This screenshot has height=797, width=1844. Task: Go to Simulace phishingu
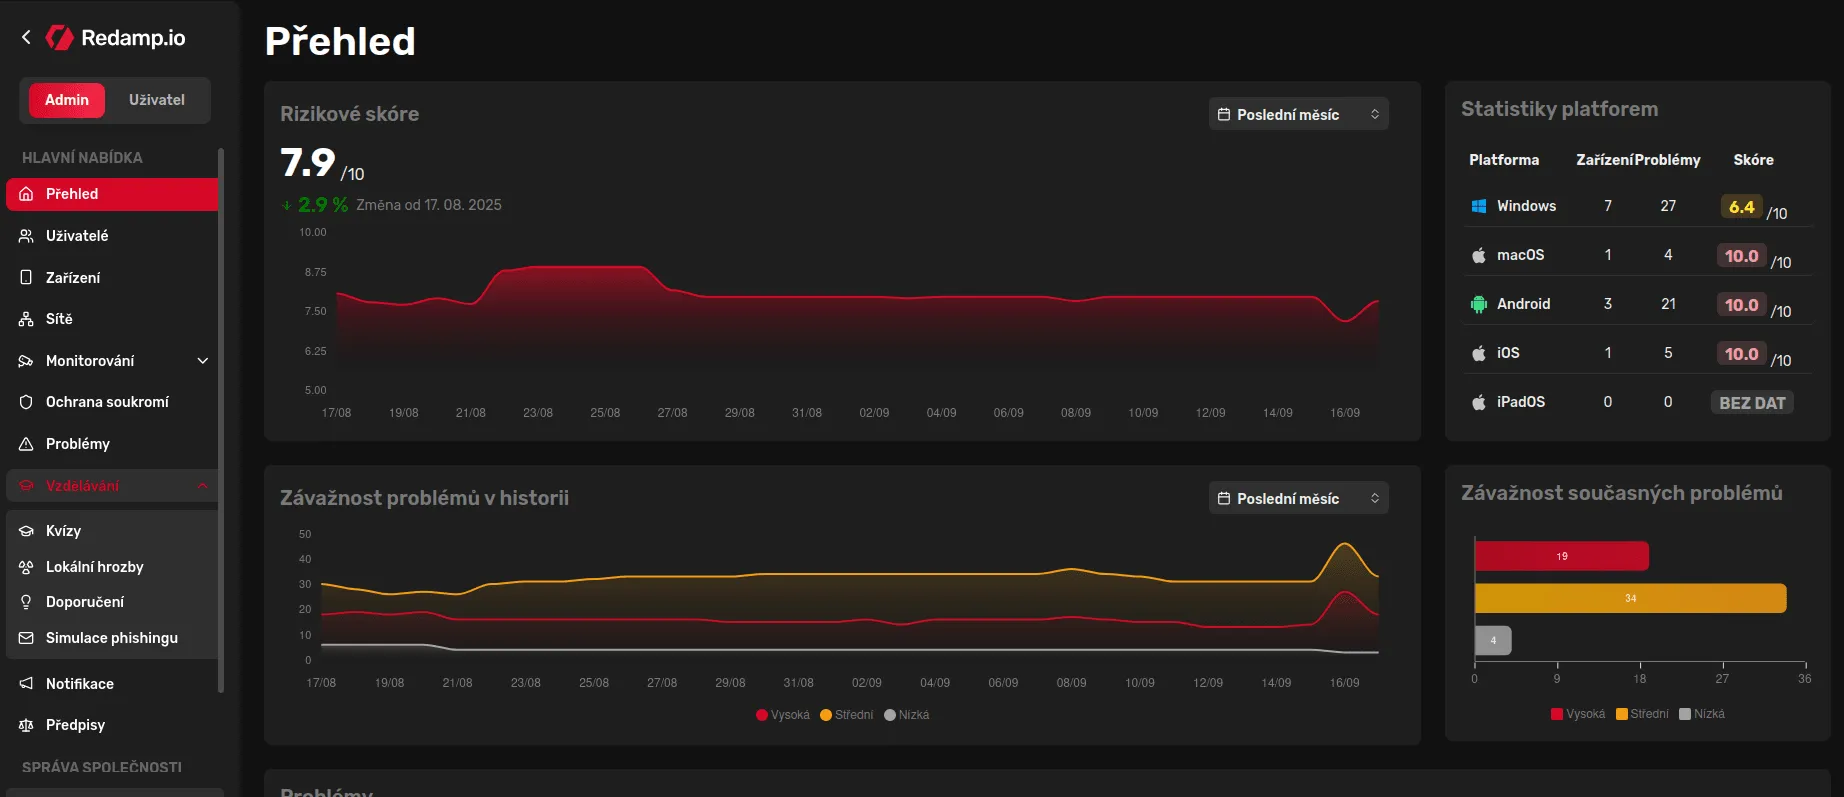(111, 638)
